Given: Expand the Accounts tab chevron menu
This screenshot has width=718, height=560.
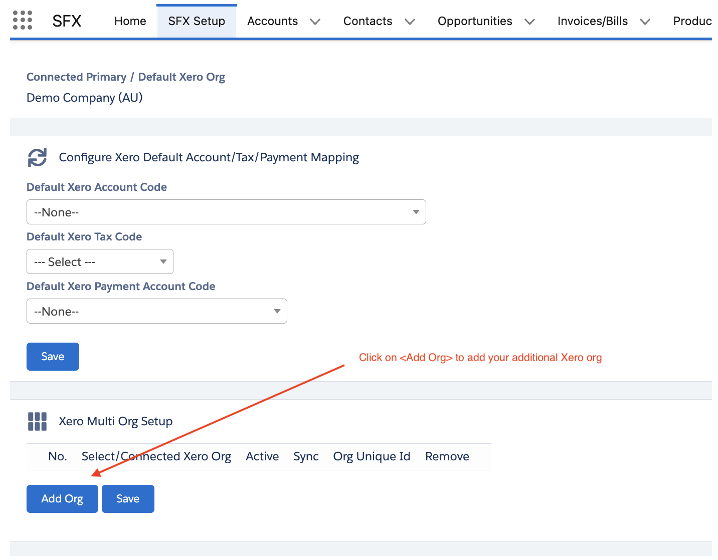Looking at the screenshot, I should [315, 22].
